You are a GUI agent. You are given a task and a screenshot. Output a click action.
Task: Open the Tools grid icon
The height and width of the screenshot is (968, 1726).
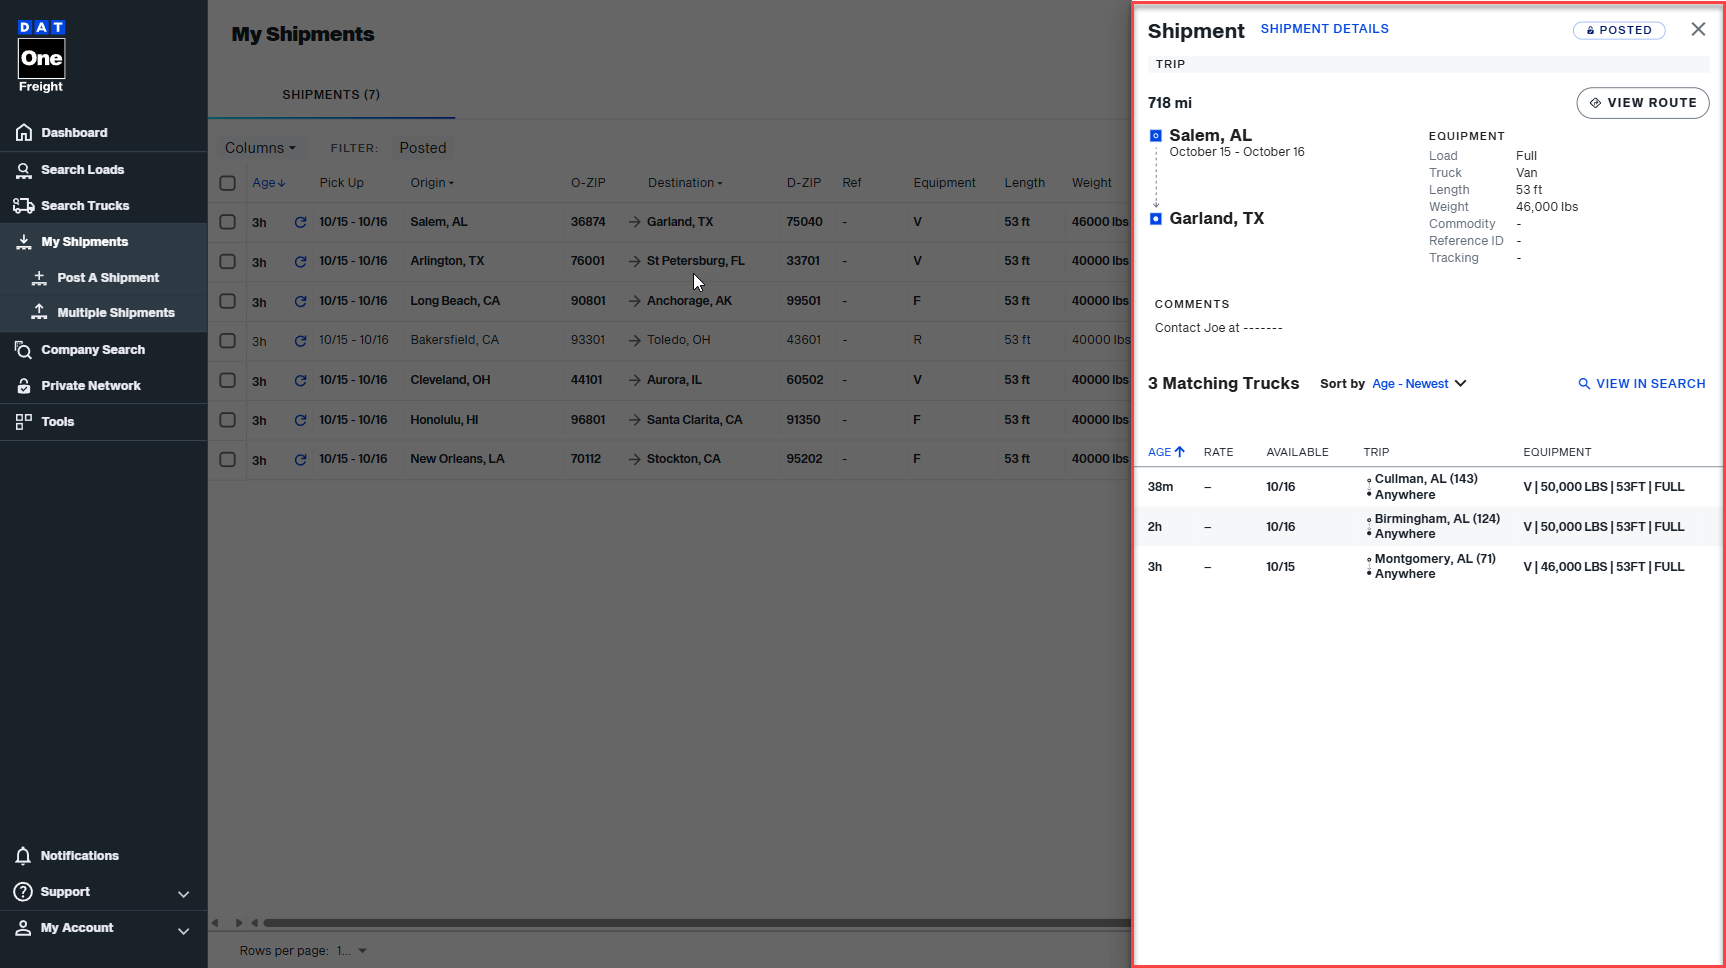click(x=23, y=422)
